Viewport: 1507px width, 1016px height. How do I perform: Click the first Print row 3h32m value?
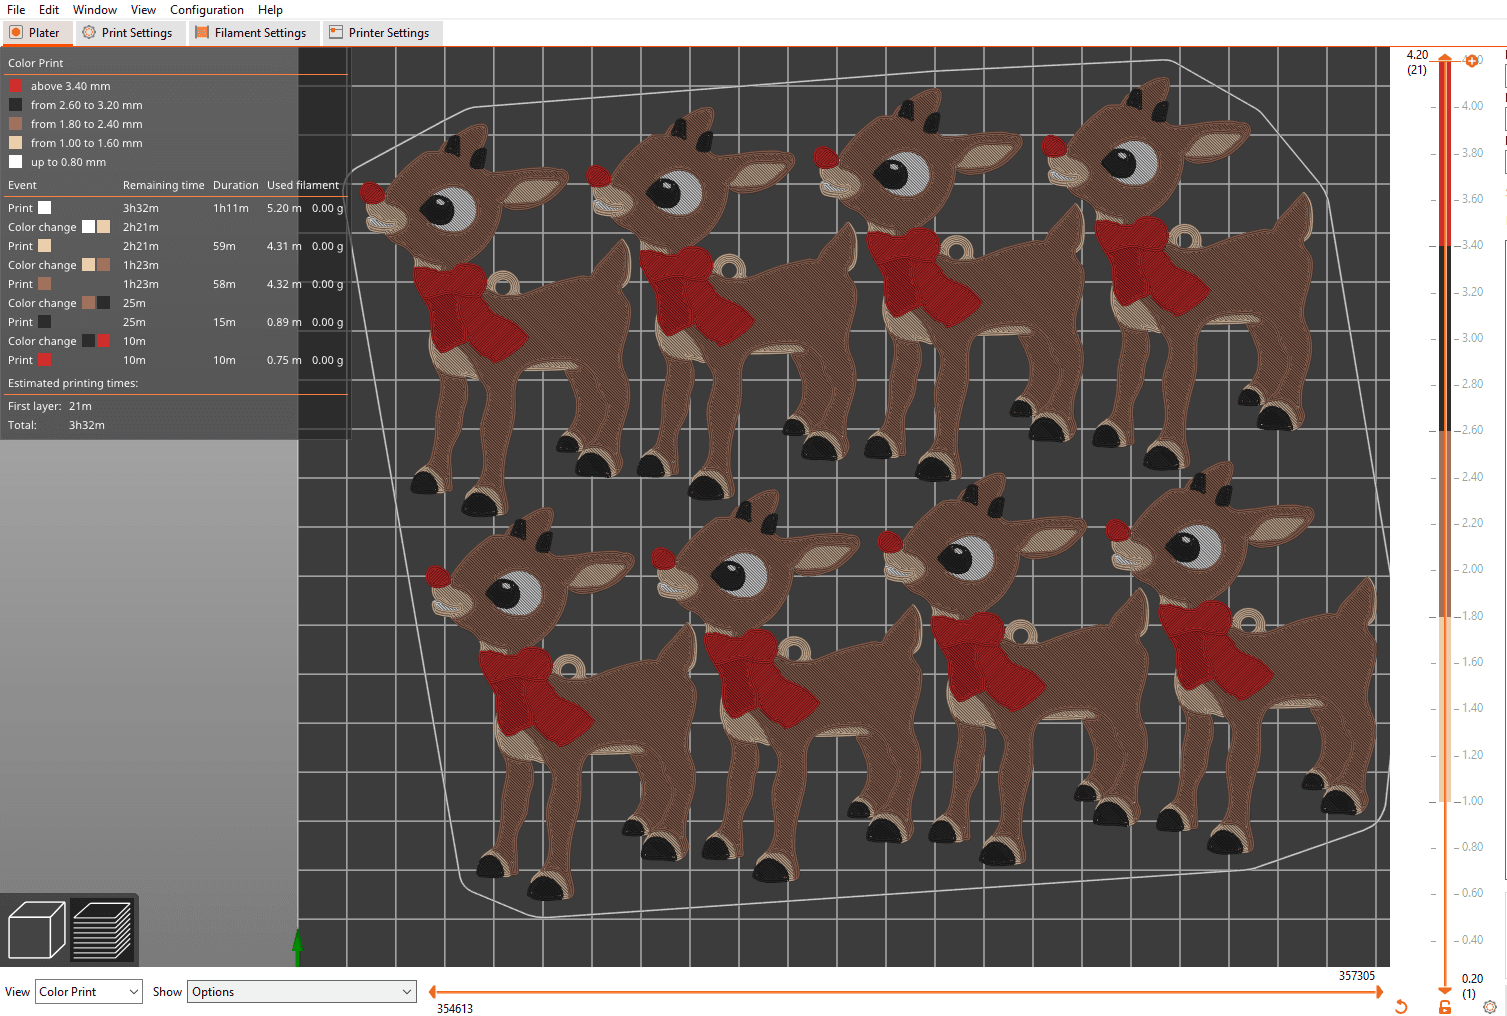141,208
